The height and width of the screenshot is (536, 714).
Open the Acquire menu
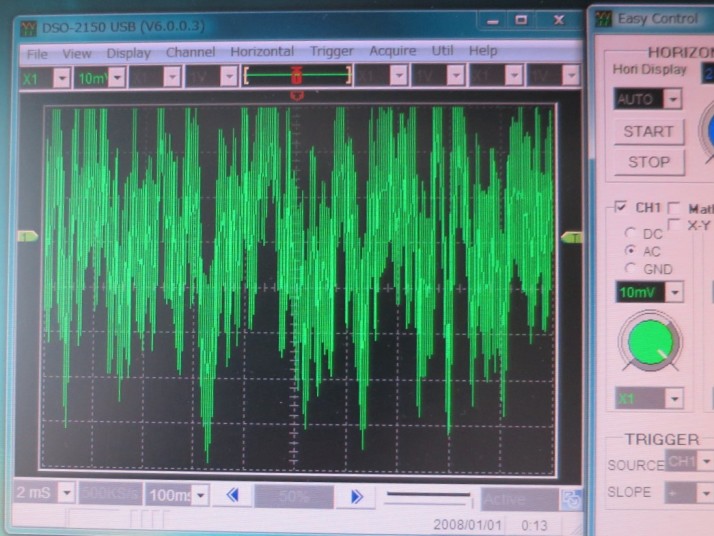point(392,51)
